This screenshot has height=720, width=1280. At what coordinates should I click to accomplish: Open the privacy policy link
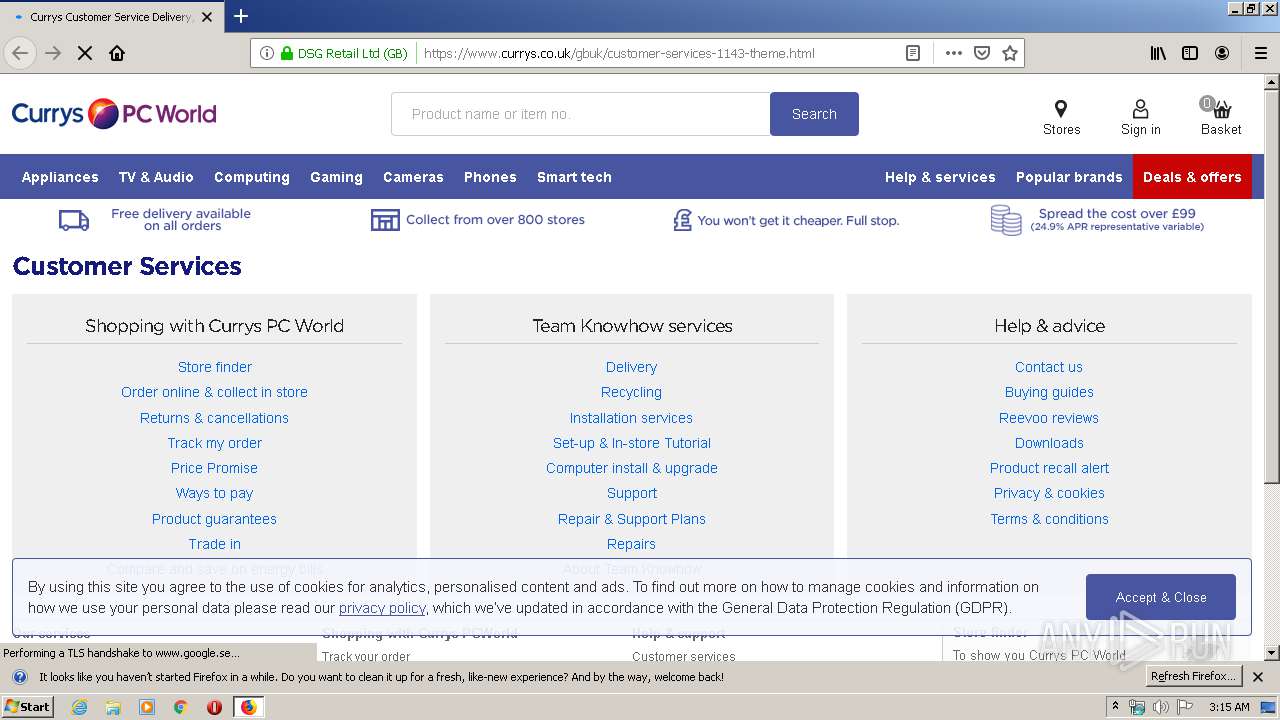382,608
